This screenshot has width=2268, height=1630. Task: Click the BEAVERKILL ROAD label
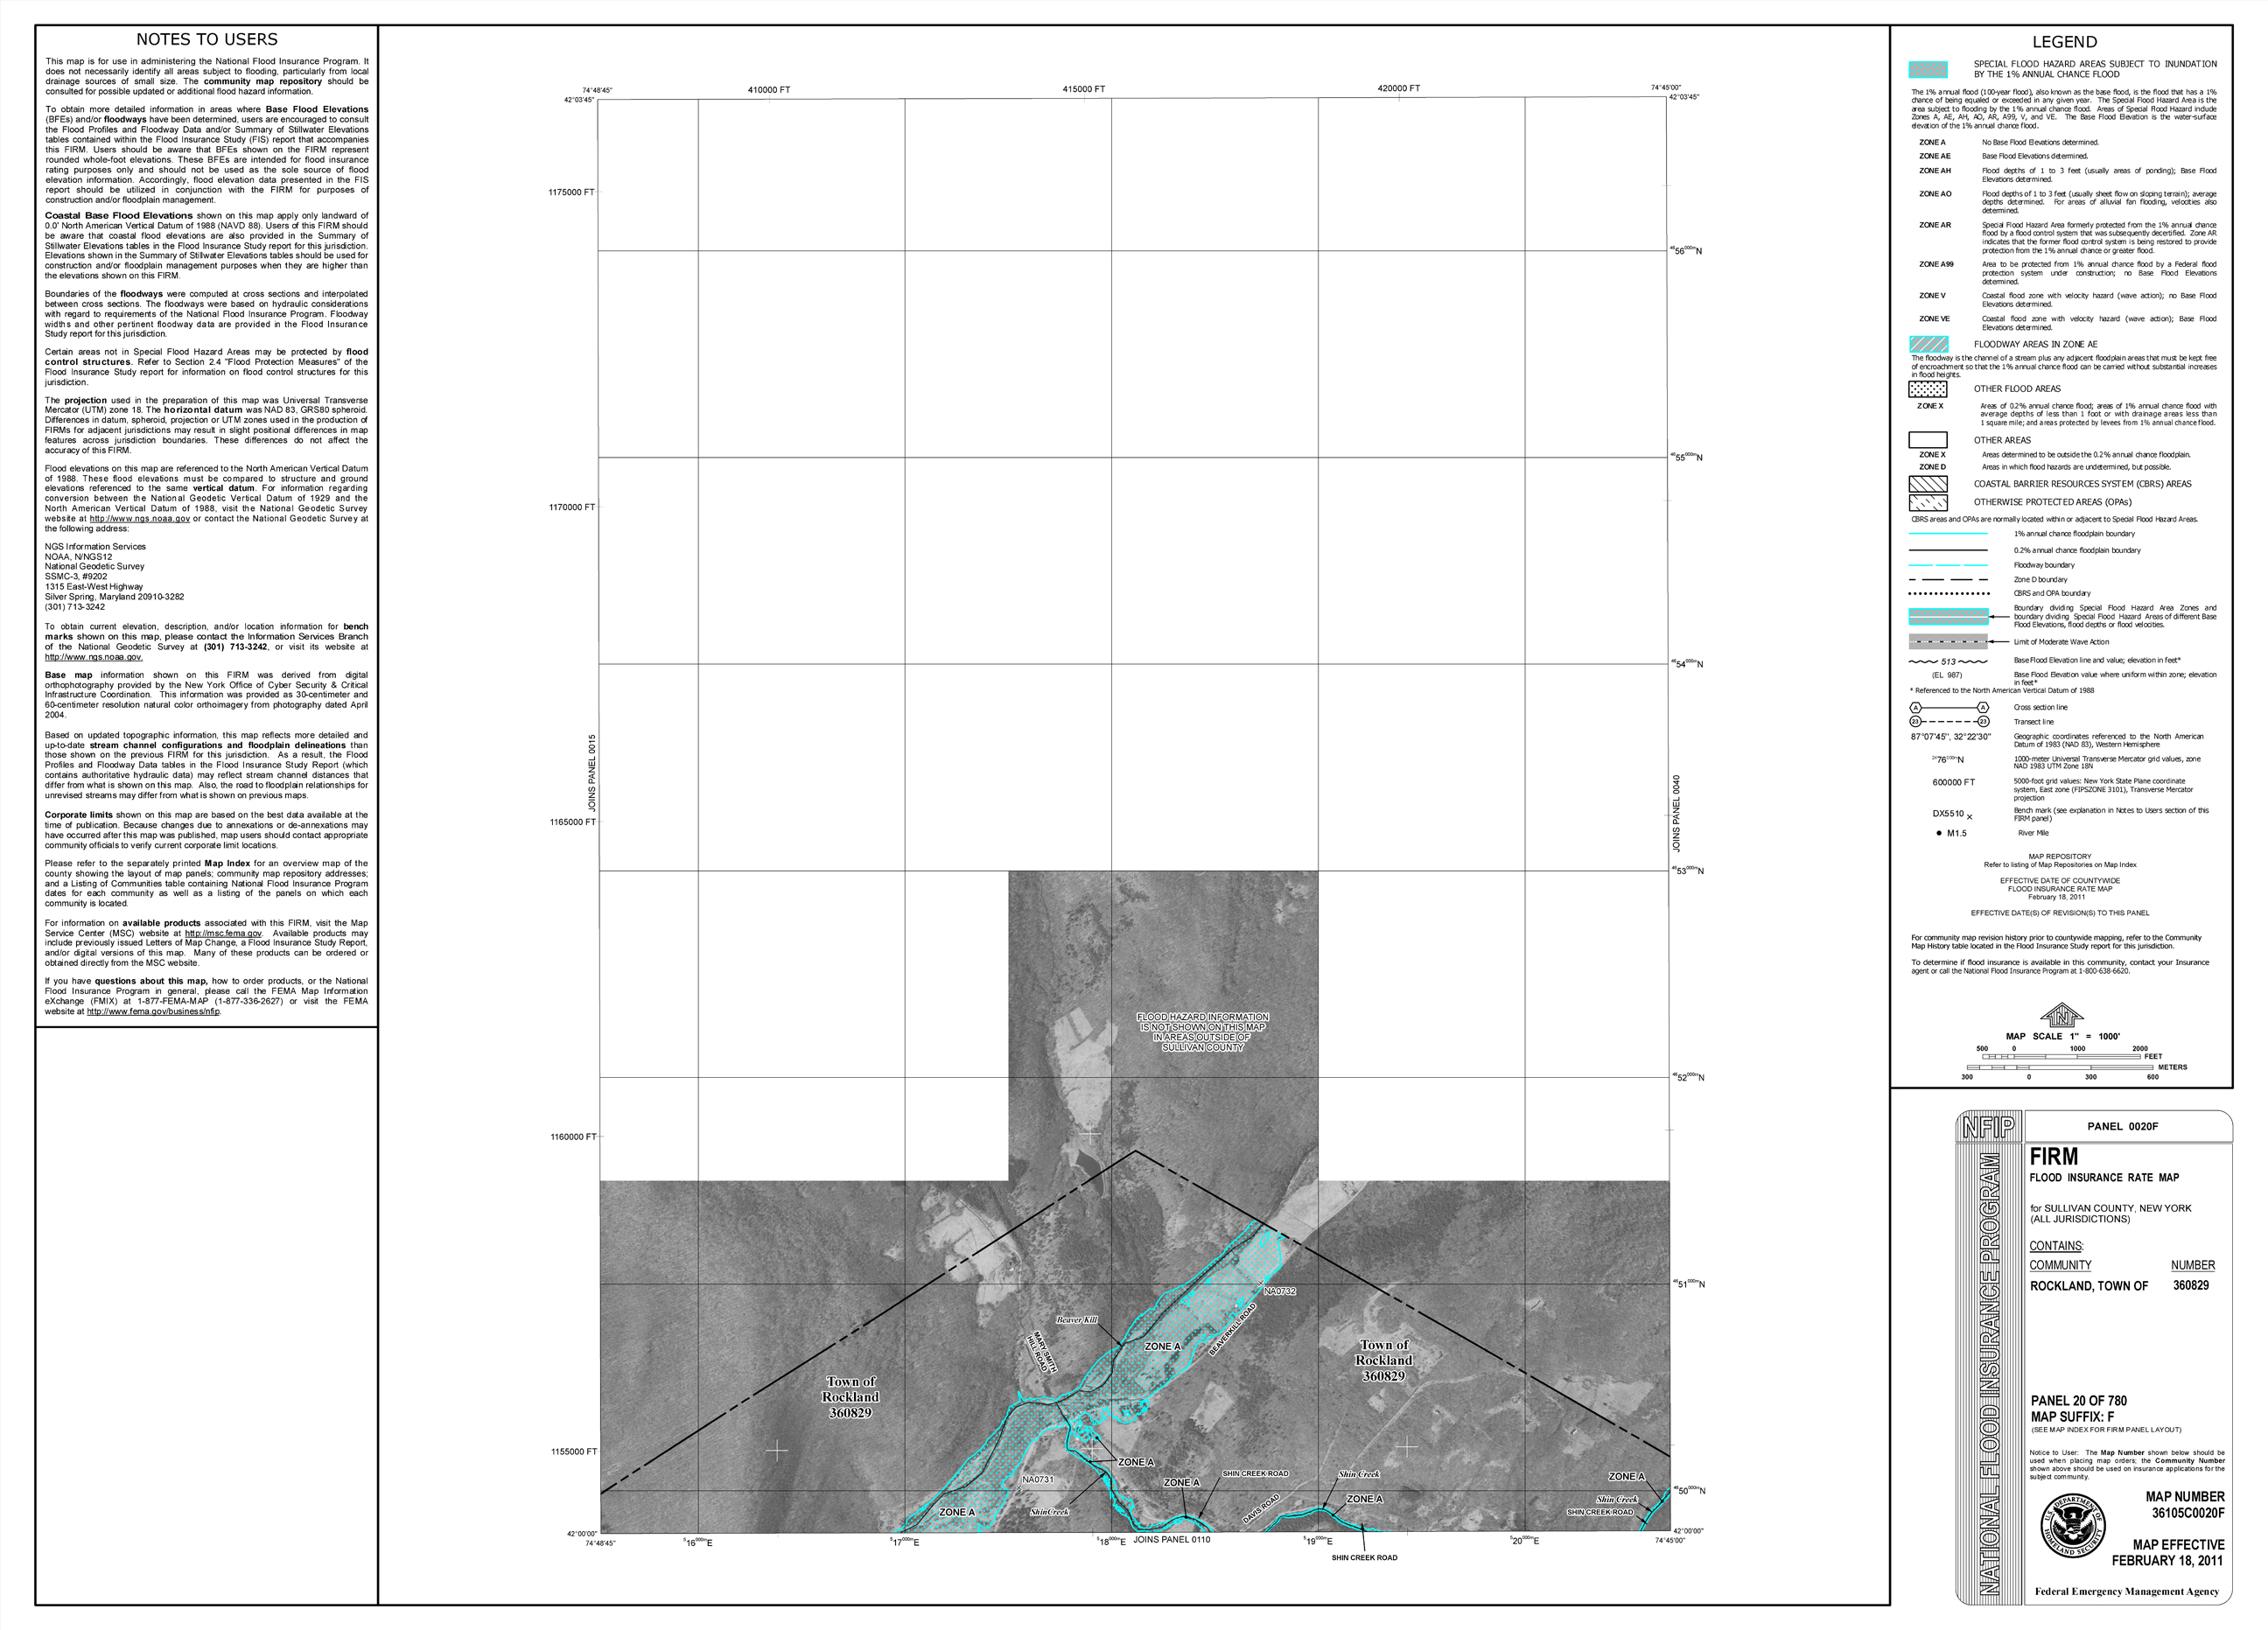1233,1329
